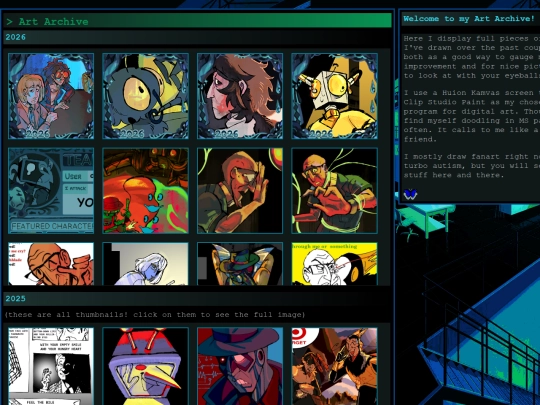Click the paragraph about drawing fanart

(x=471, y=166)
